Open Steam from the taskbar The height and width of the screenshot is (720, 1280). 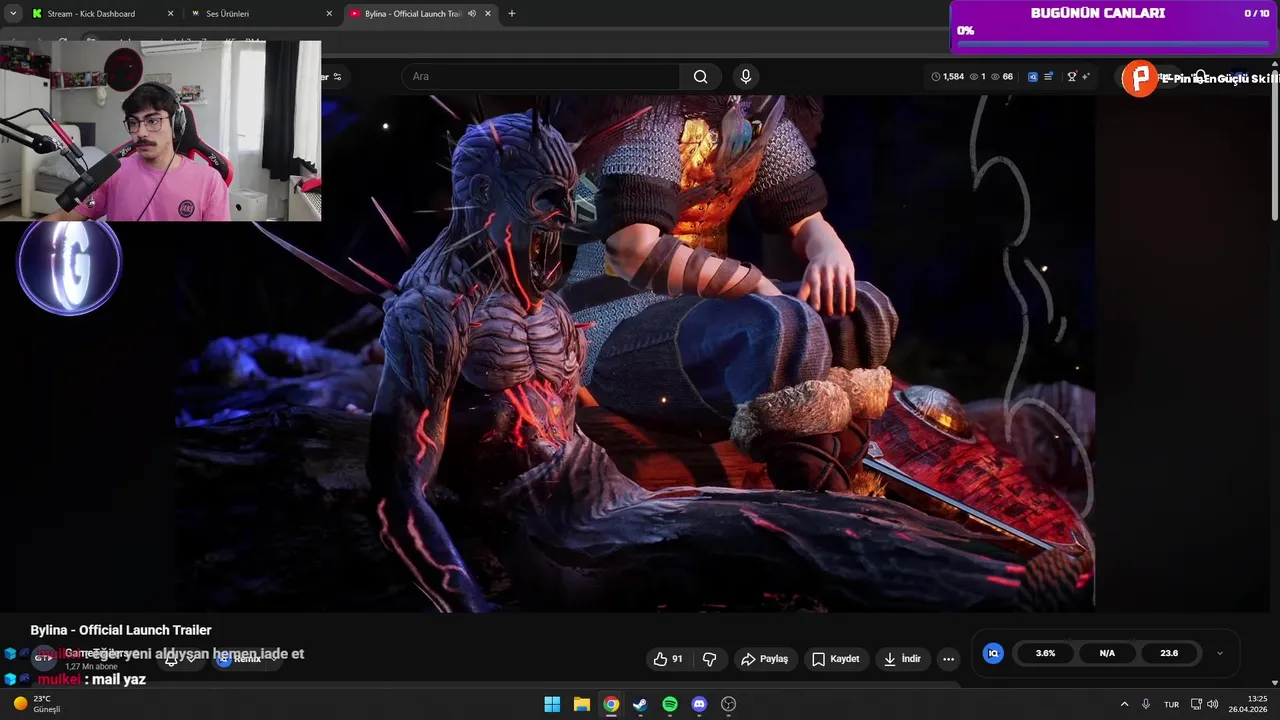point(640,704)
